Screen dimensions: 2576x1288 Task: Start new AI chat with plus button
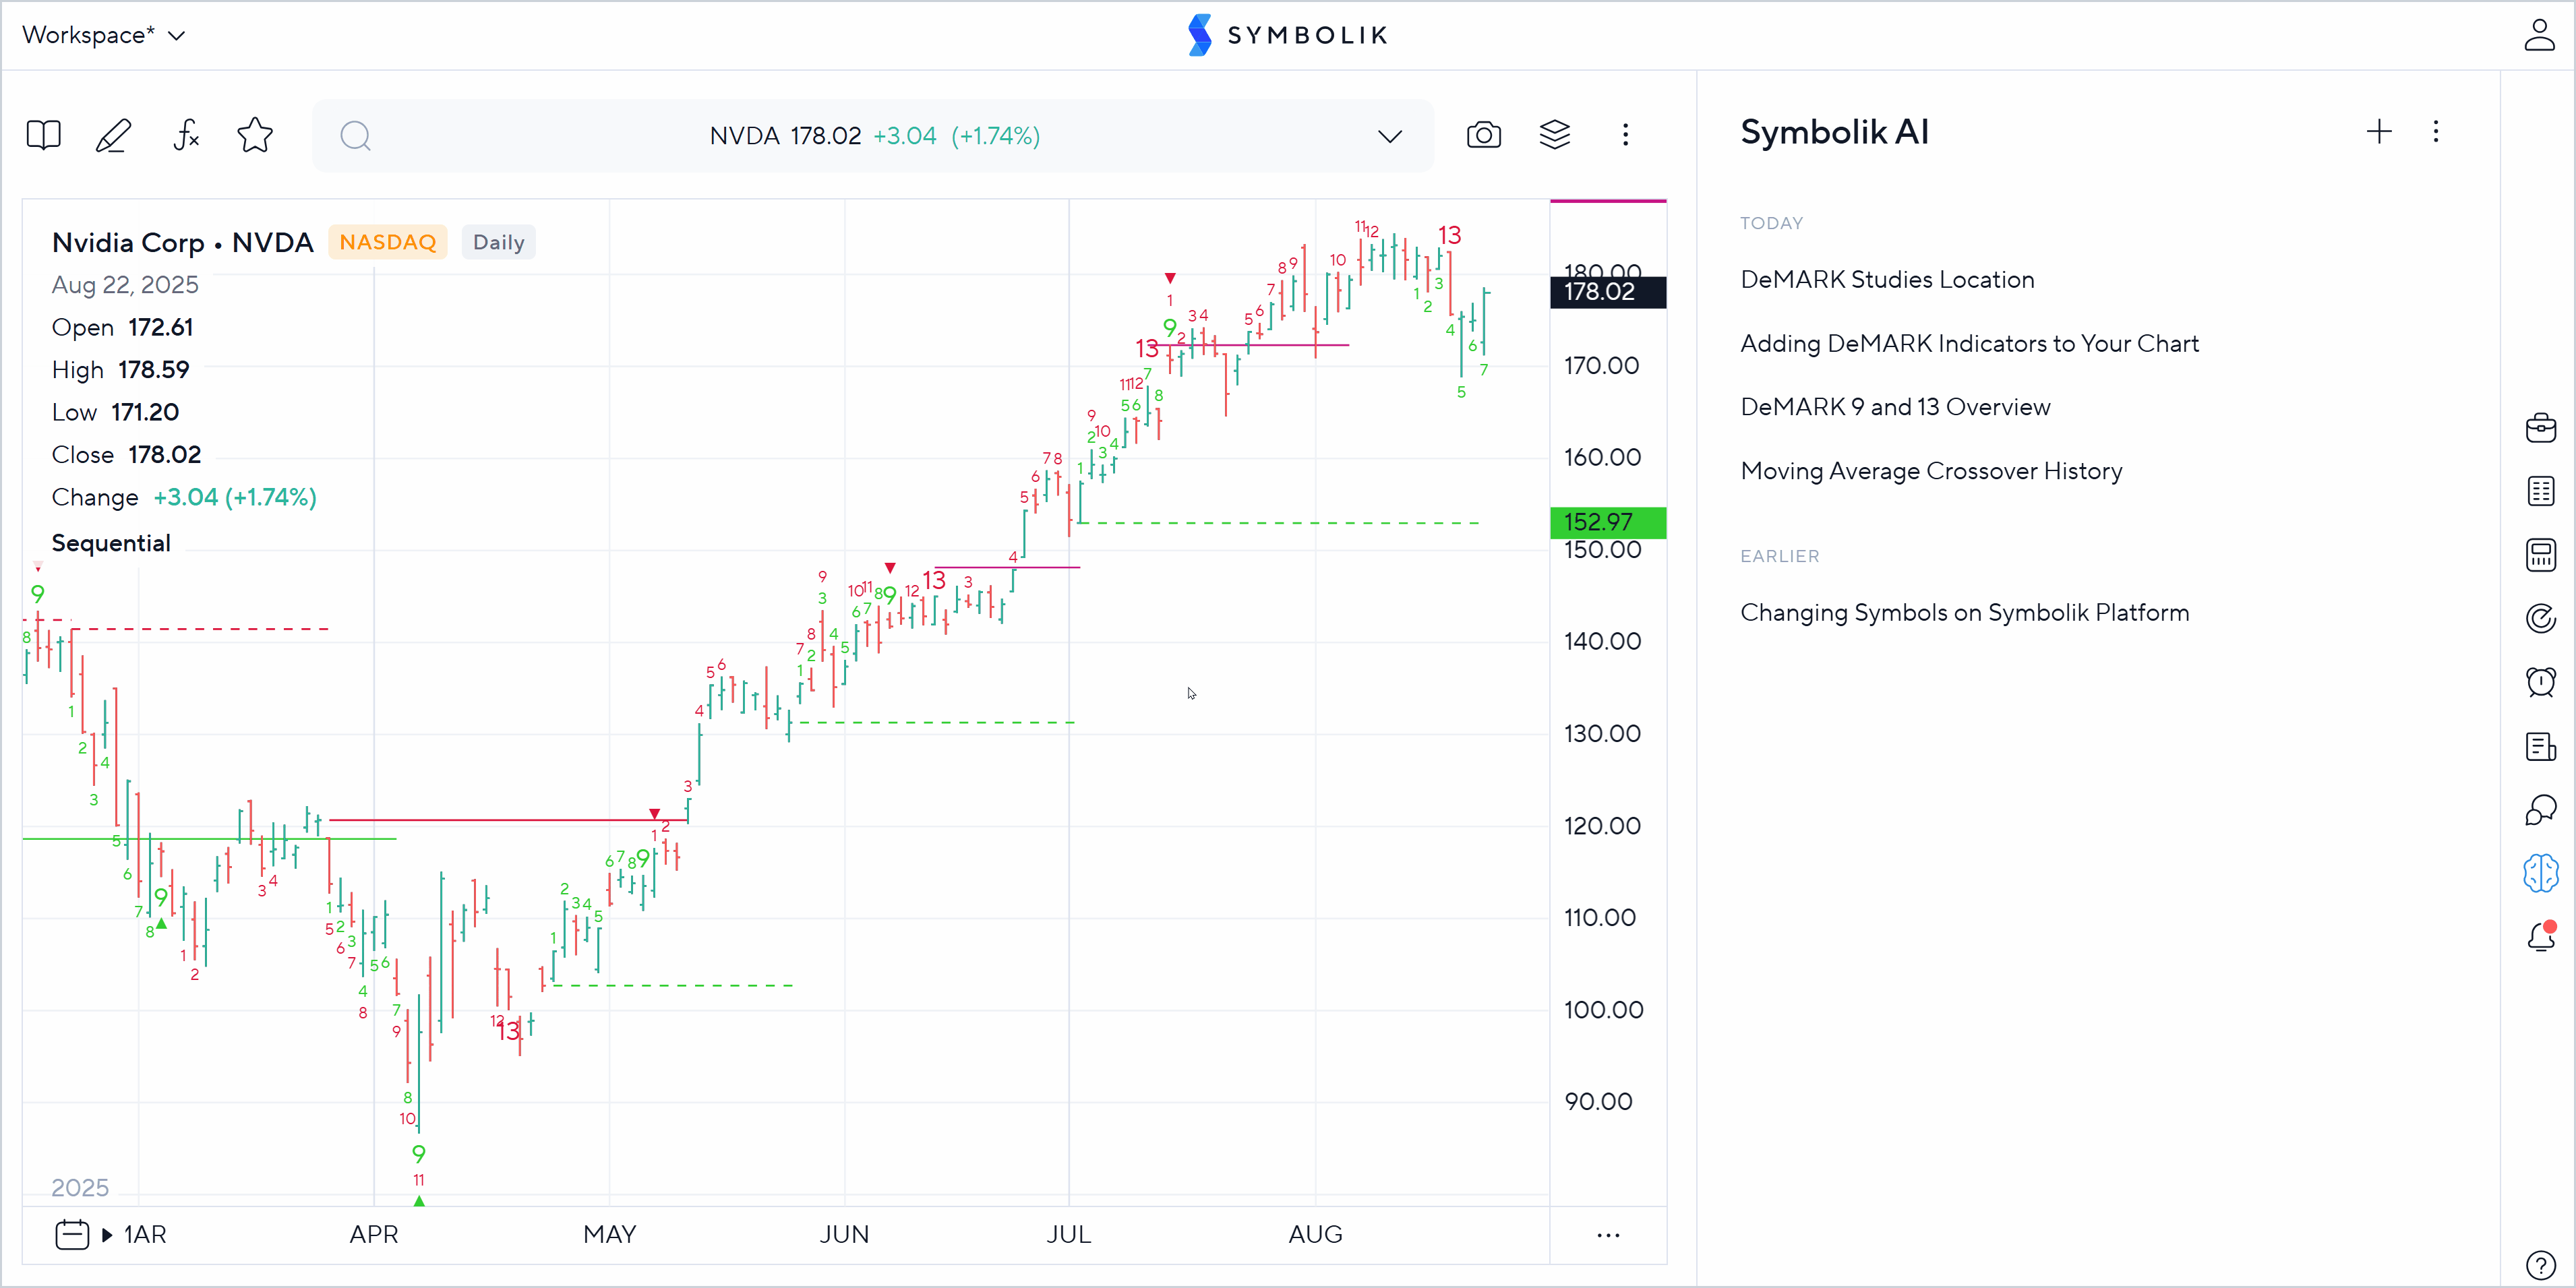click(2379, 132)
